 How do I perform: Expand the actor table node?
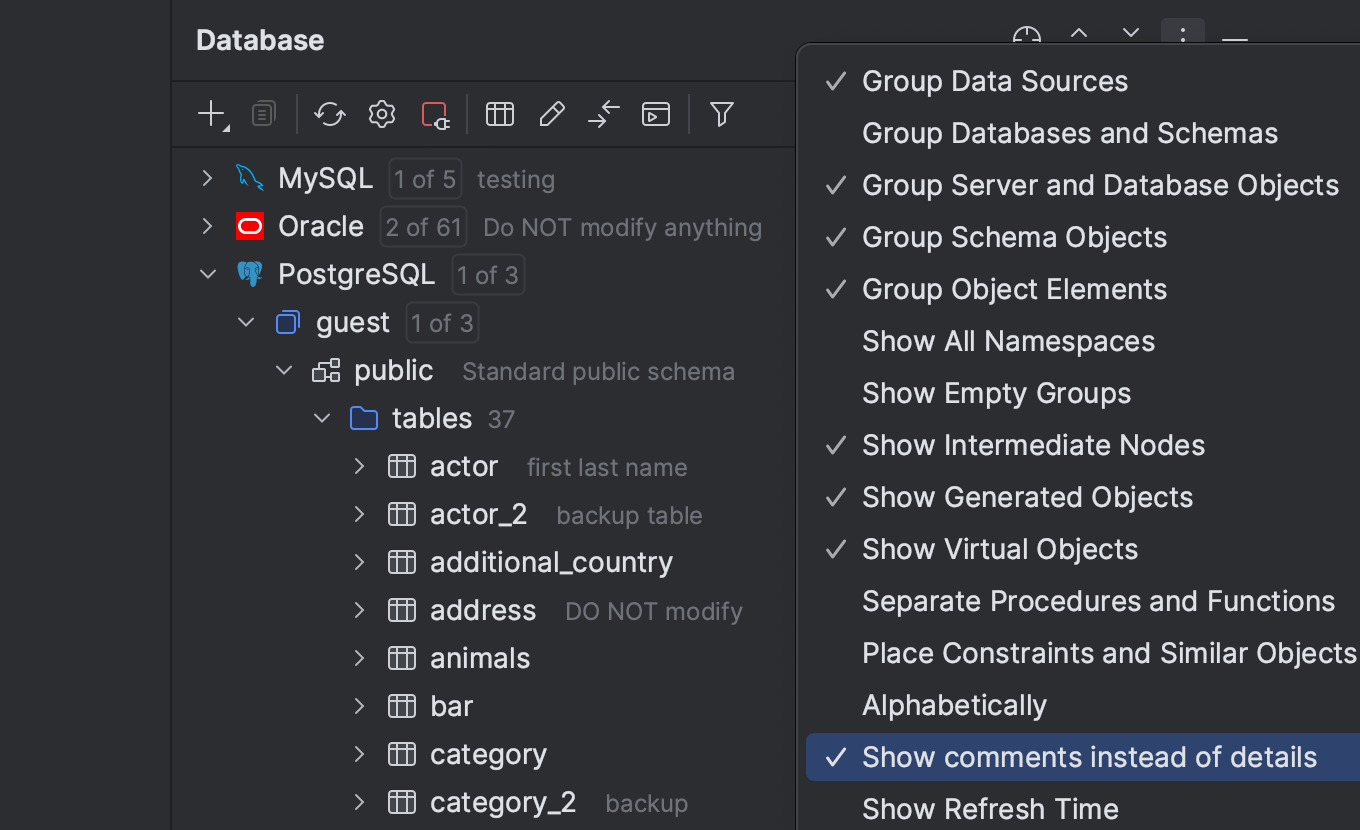(x=359, y=466)
